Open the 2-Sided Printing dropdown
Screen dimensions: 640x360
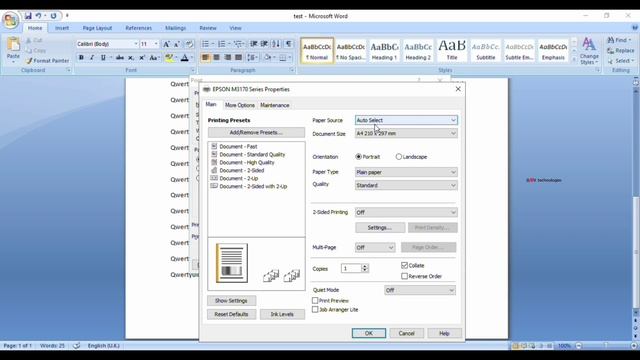406,212
